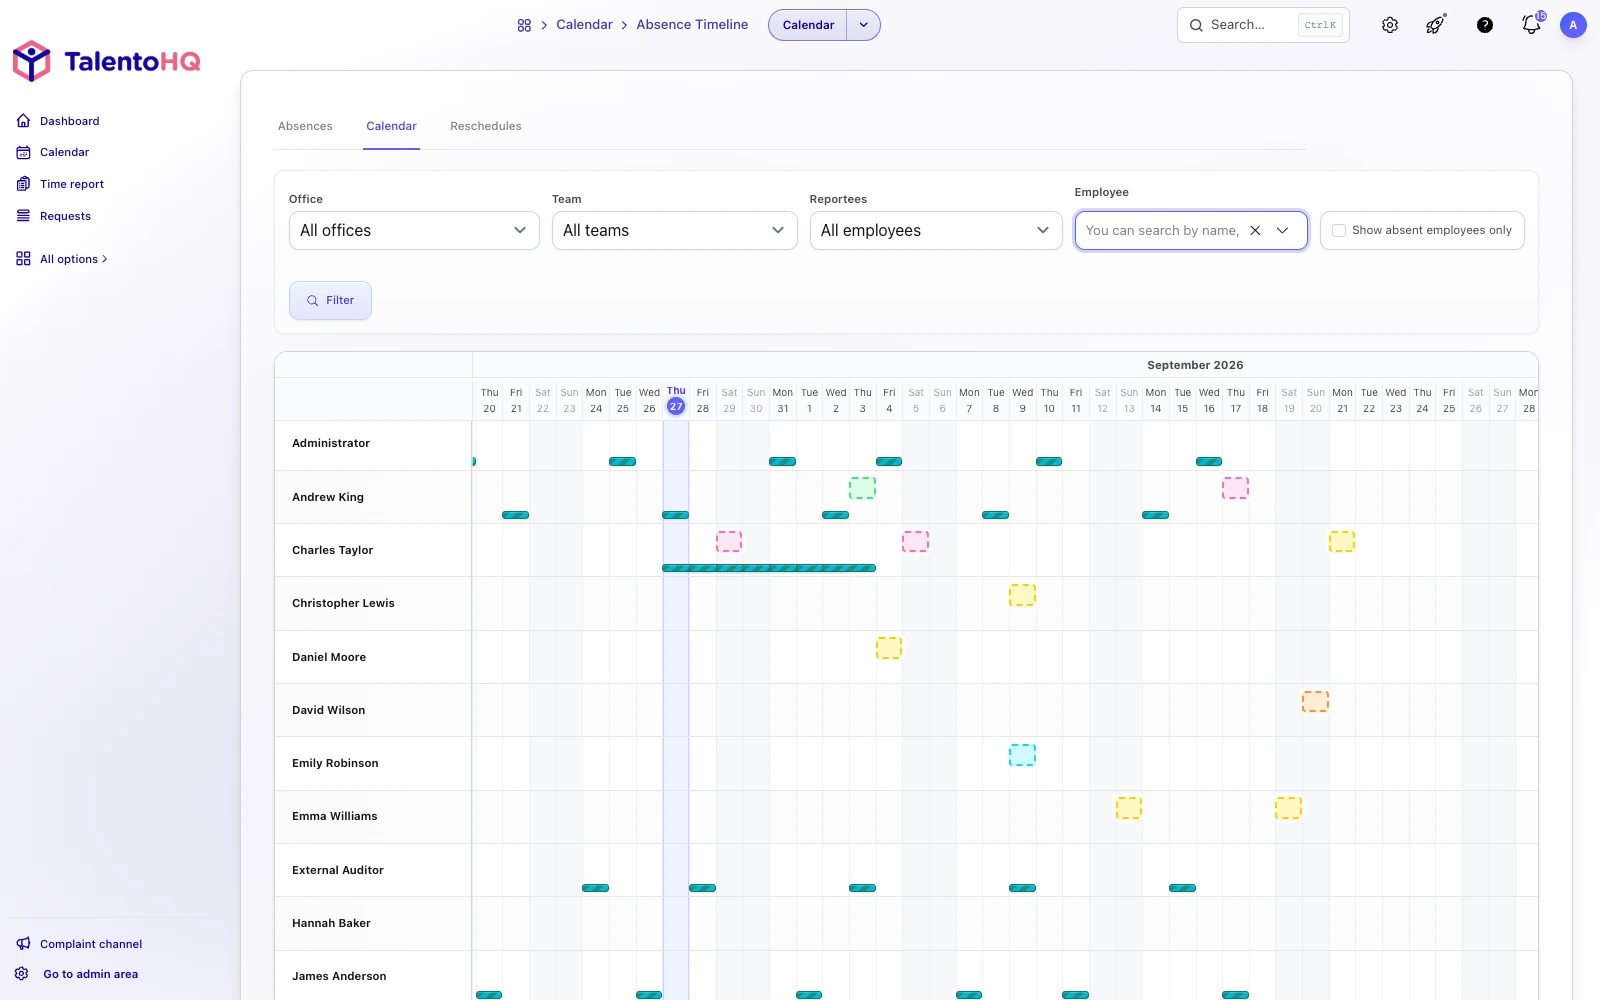This screenshot has height=1000, width=1600.
Task: Open the All employees reportees dropdown
Action: (x=936, y=230)
